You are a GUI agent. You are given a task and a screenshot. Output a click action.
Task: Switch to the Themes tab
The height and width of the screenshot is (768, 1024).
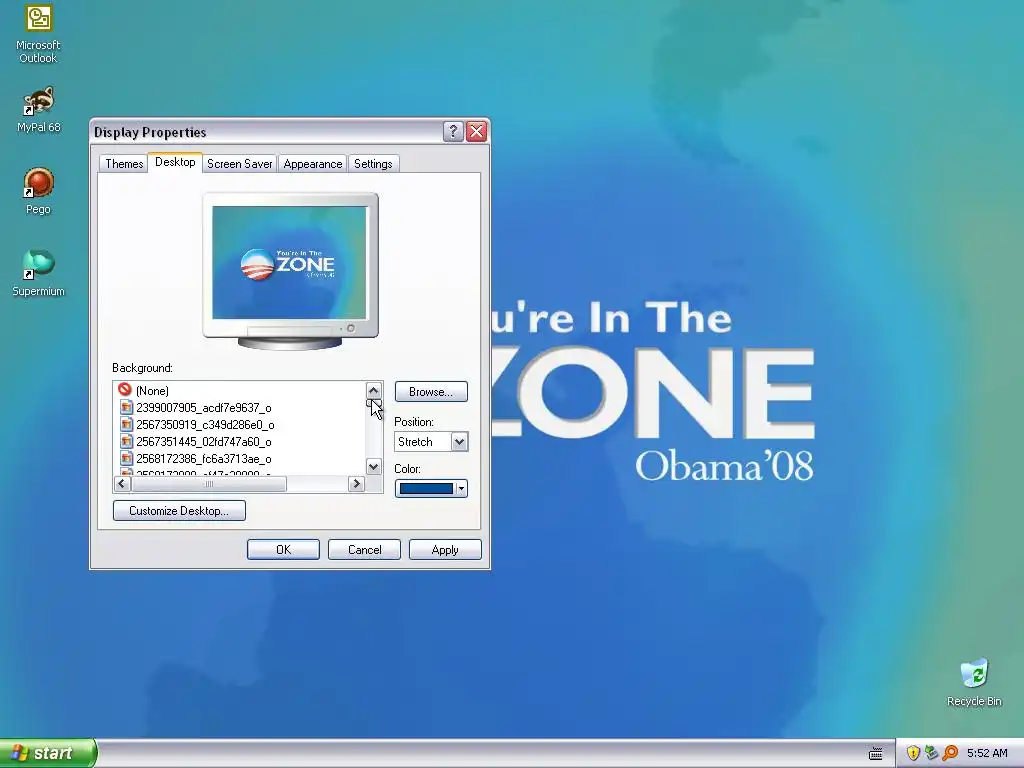[124, 164]
